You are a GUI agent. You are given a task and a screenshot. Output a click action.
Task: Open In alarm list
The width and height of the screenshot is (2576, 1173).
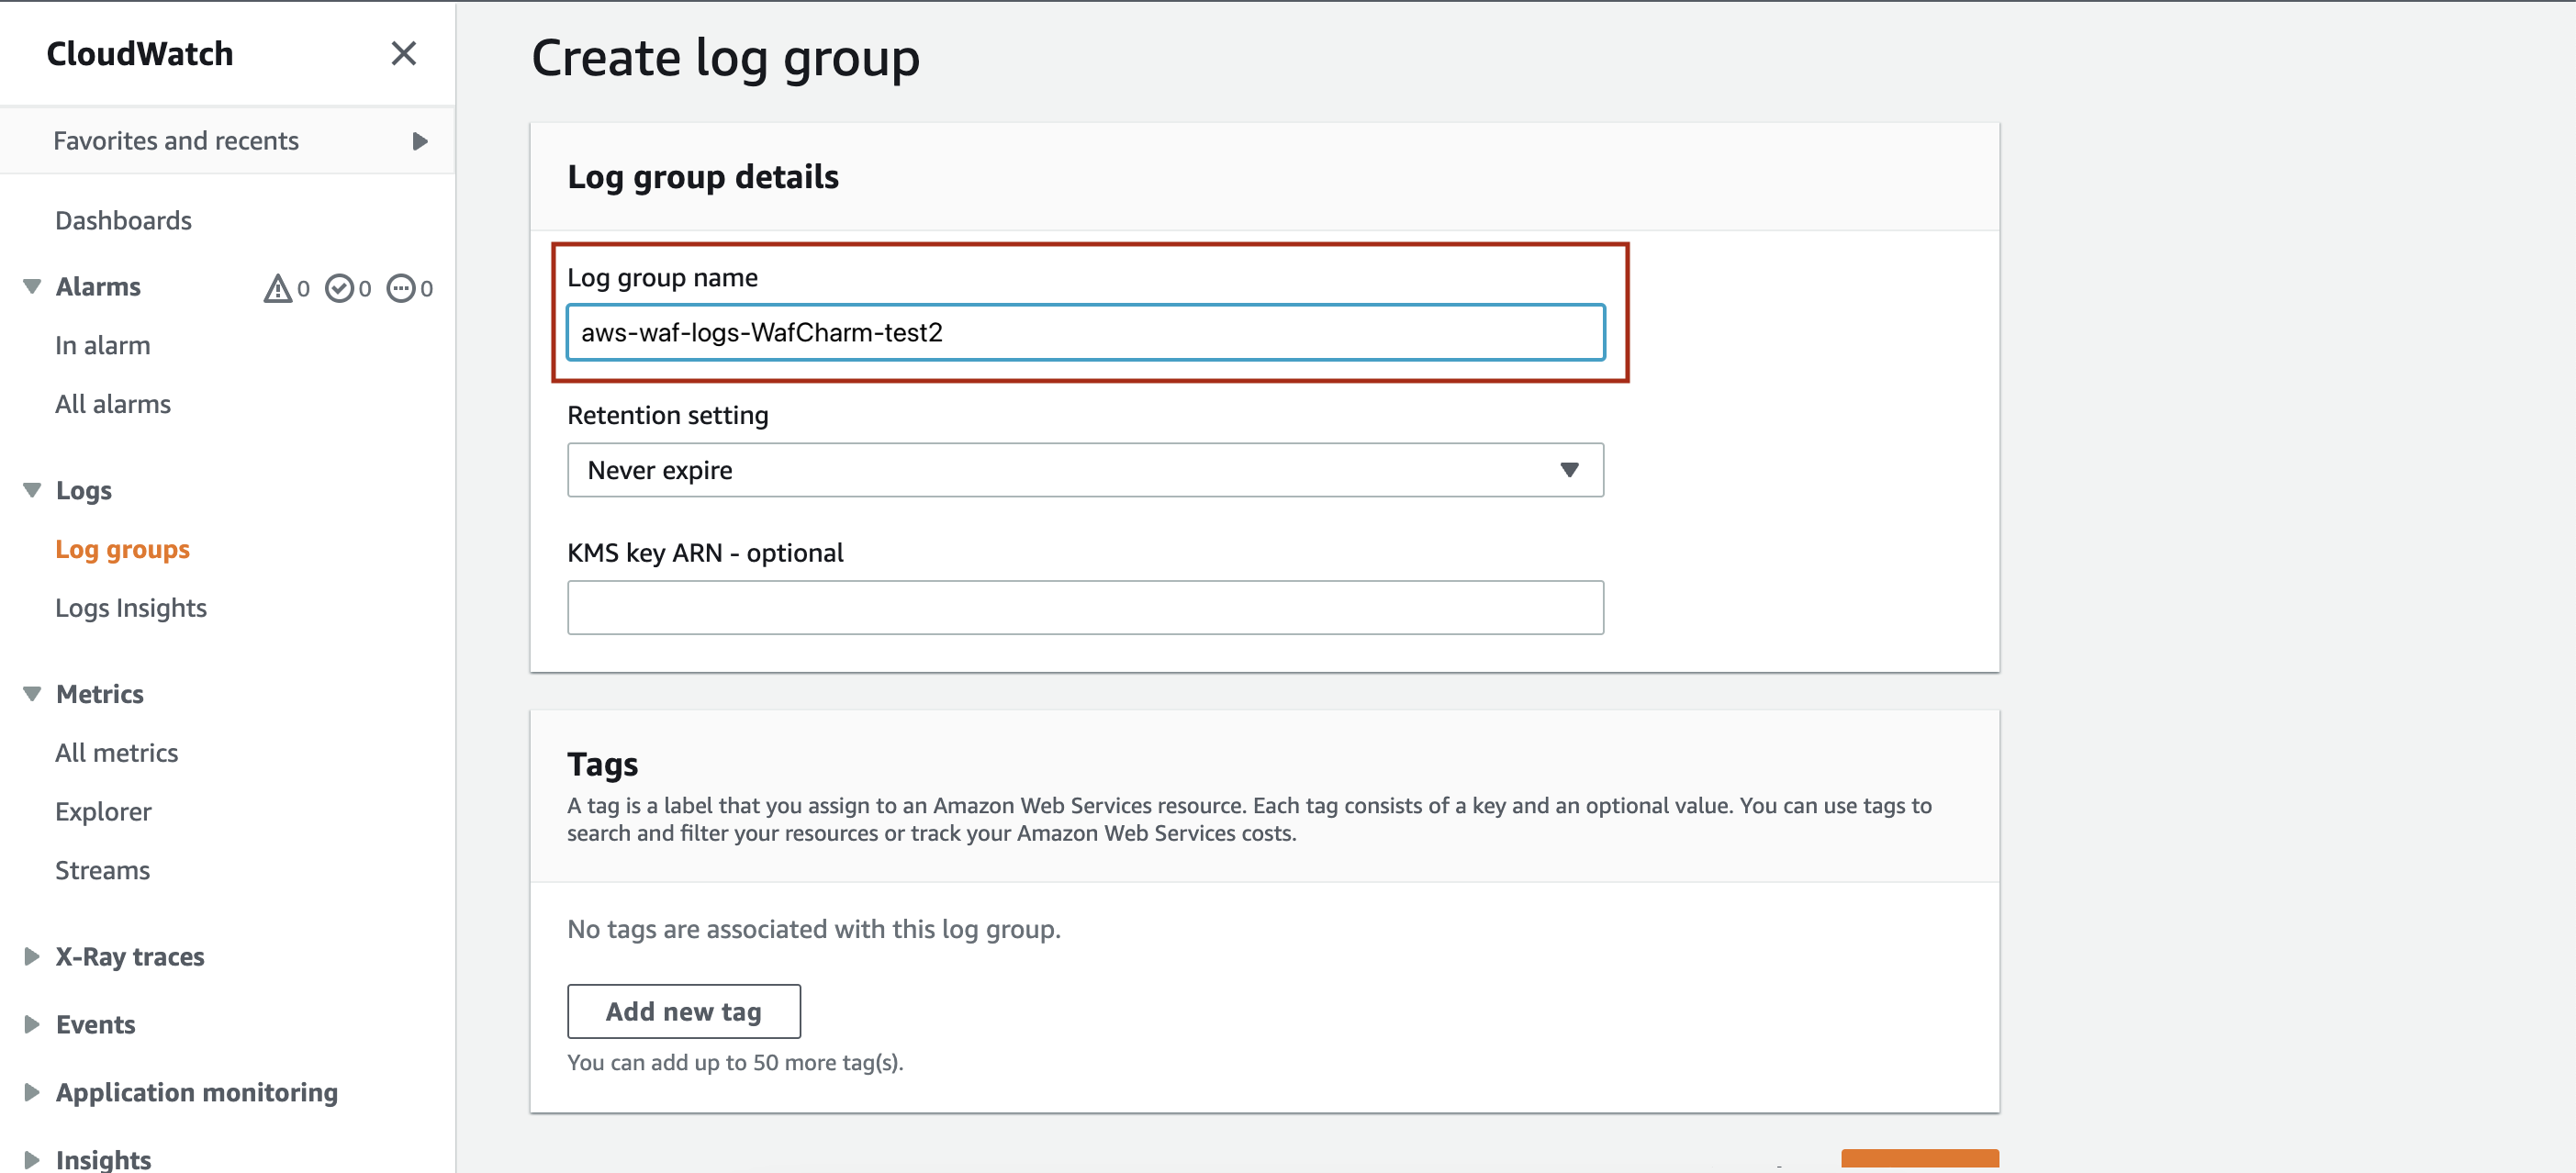[102, 345]
